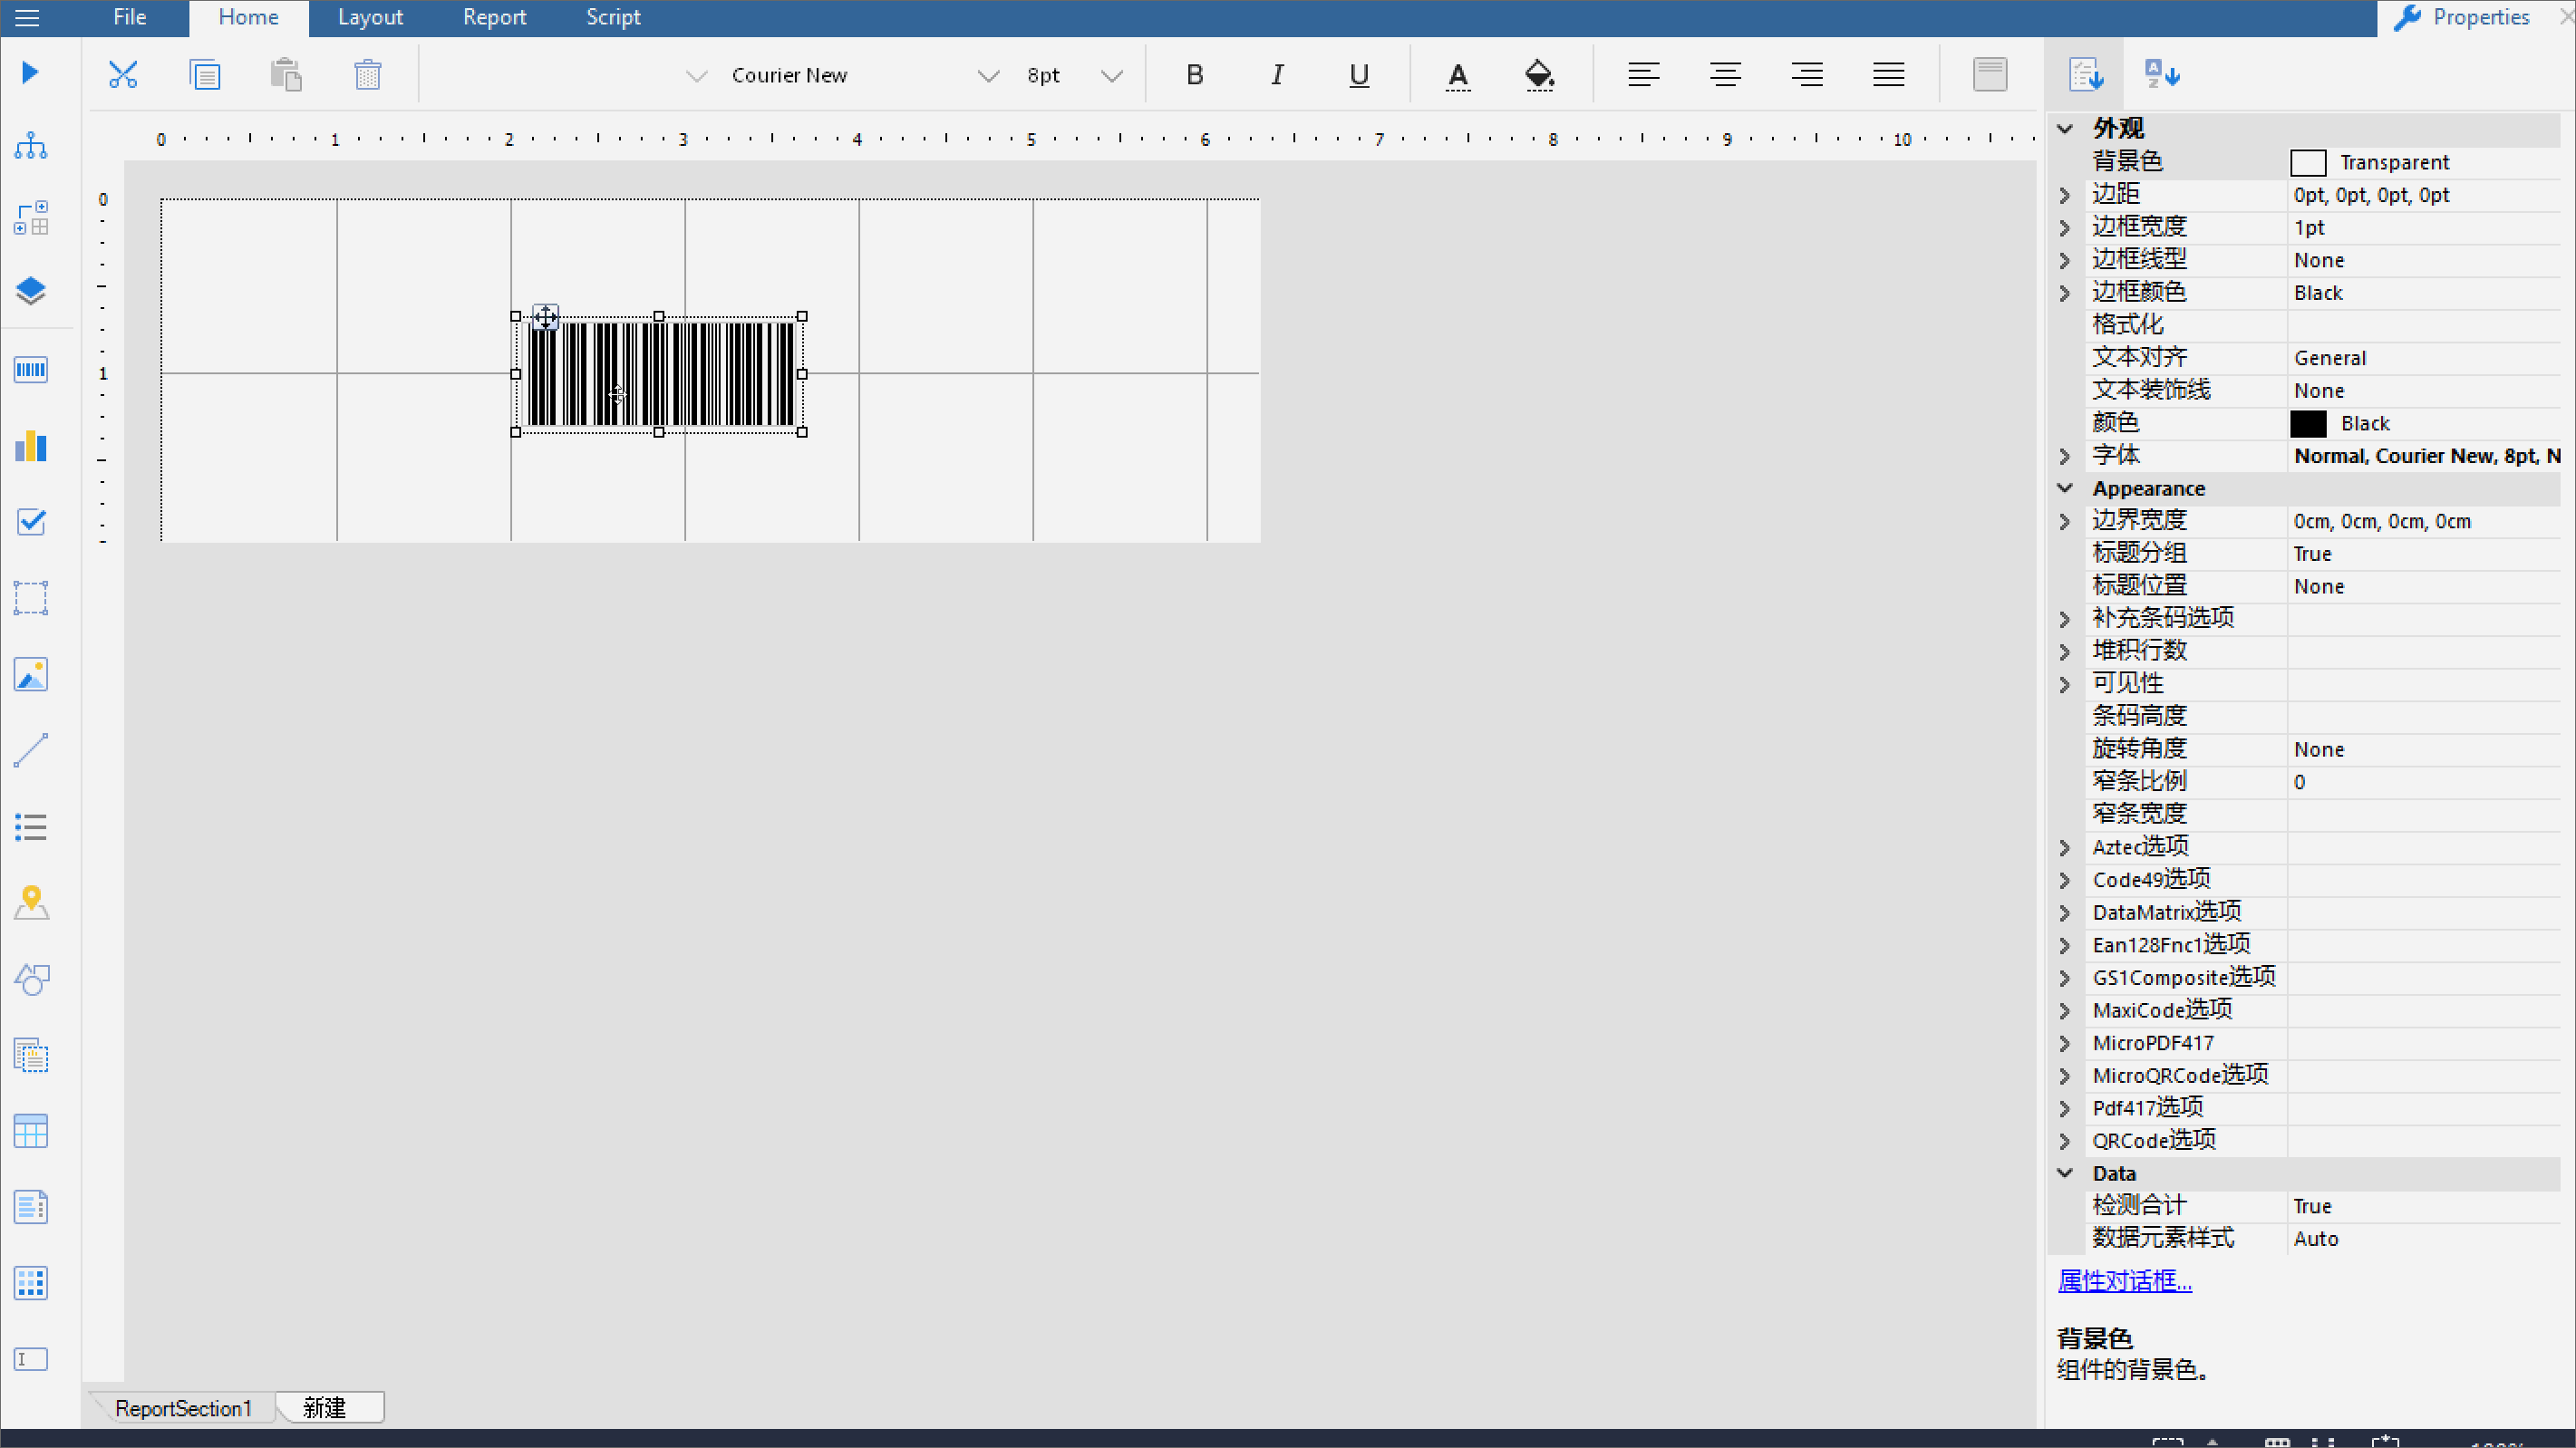Select the ReportSection1 tab
Screen dimensions: 2576x1448
click(x=183, y=1408)
